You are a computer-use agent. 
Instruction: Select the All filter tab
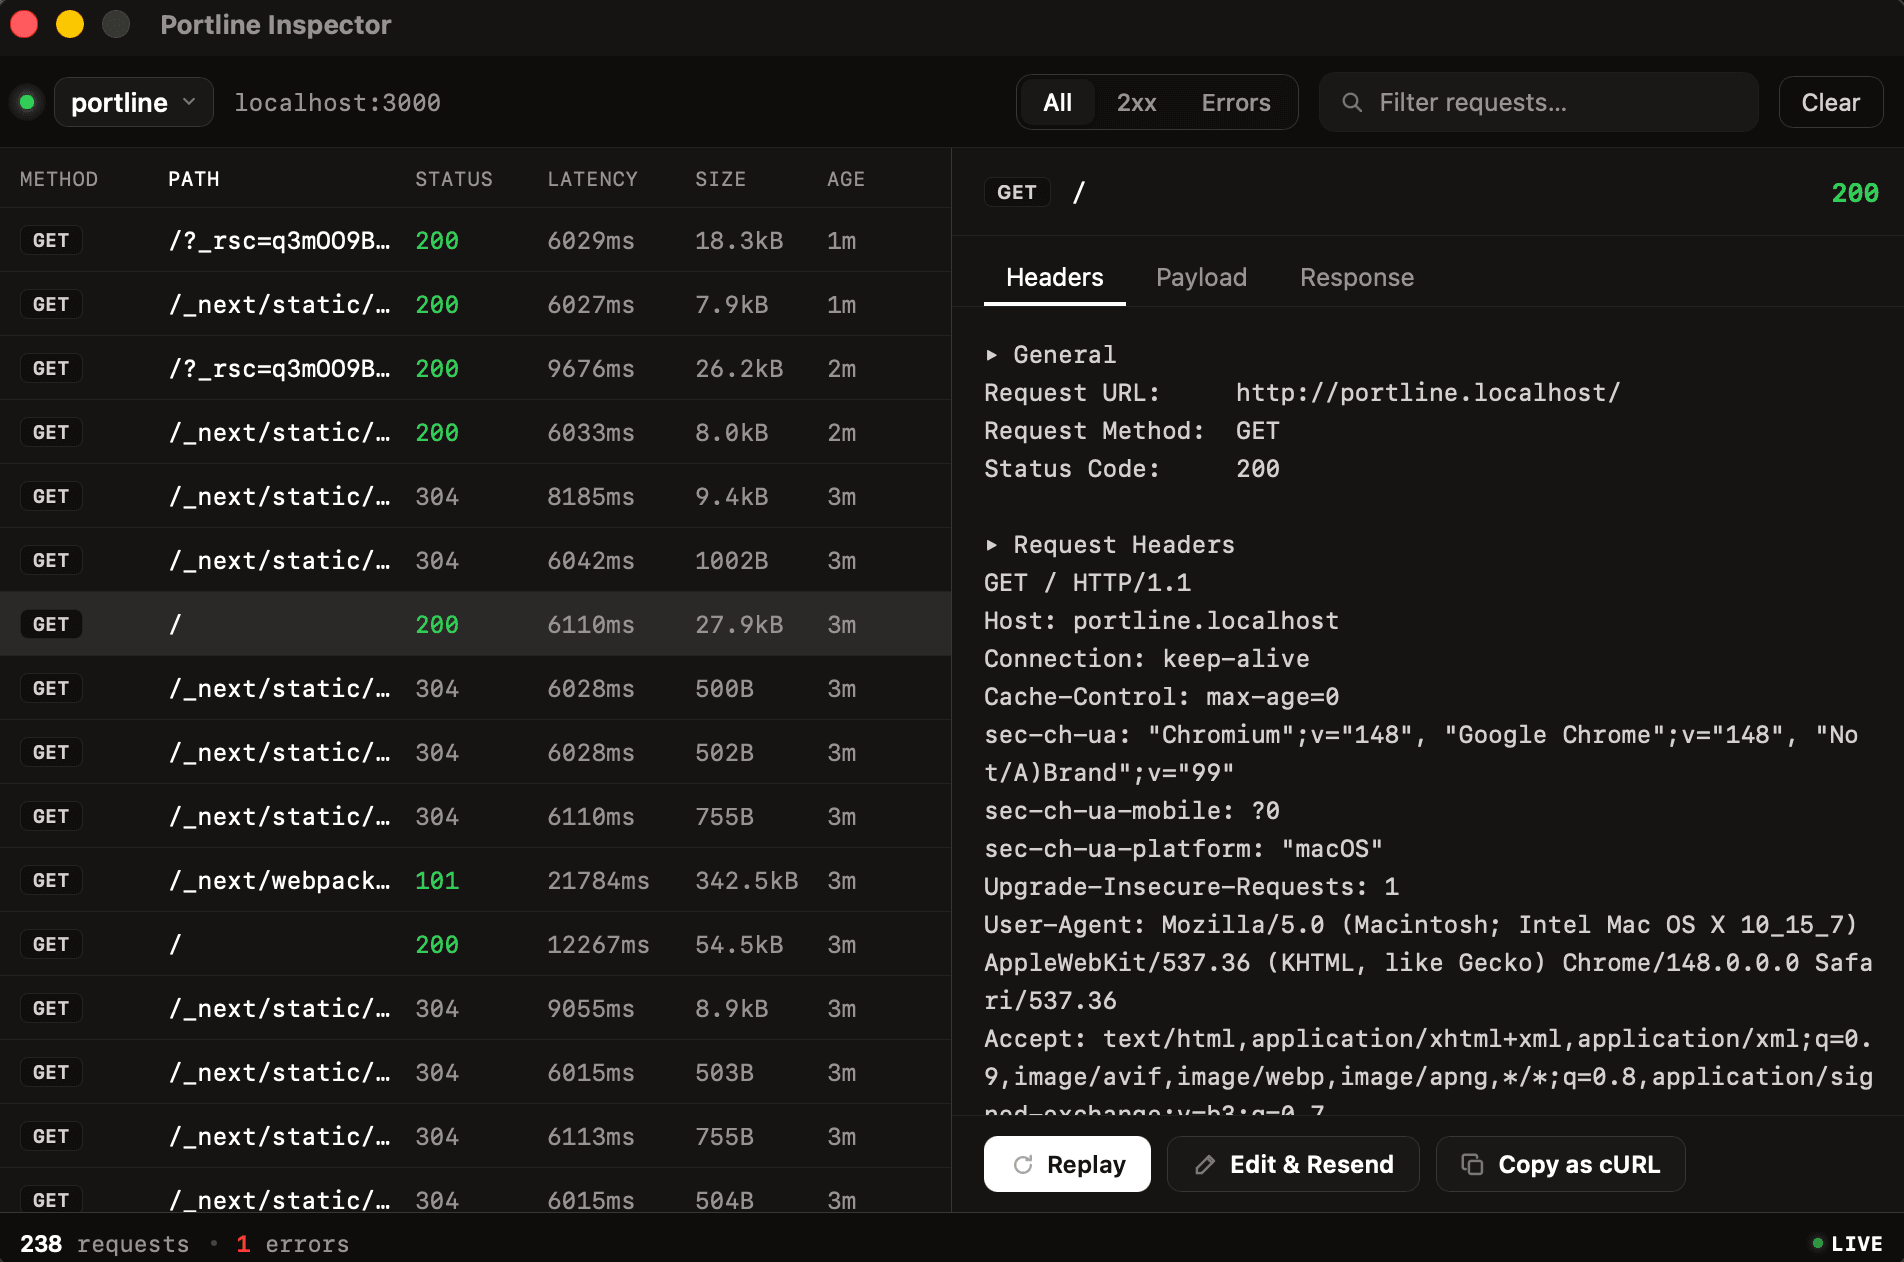pyautogui.click(x=1057, y=102)
